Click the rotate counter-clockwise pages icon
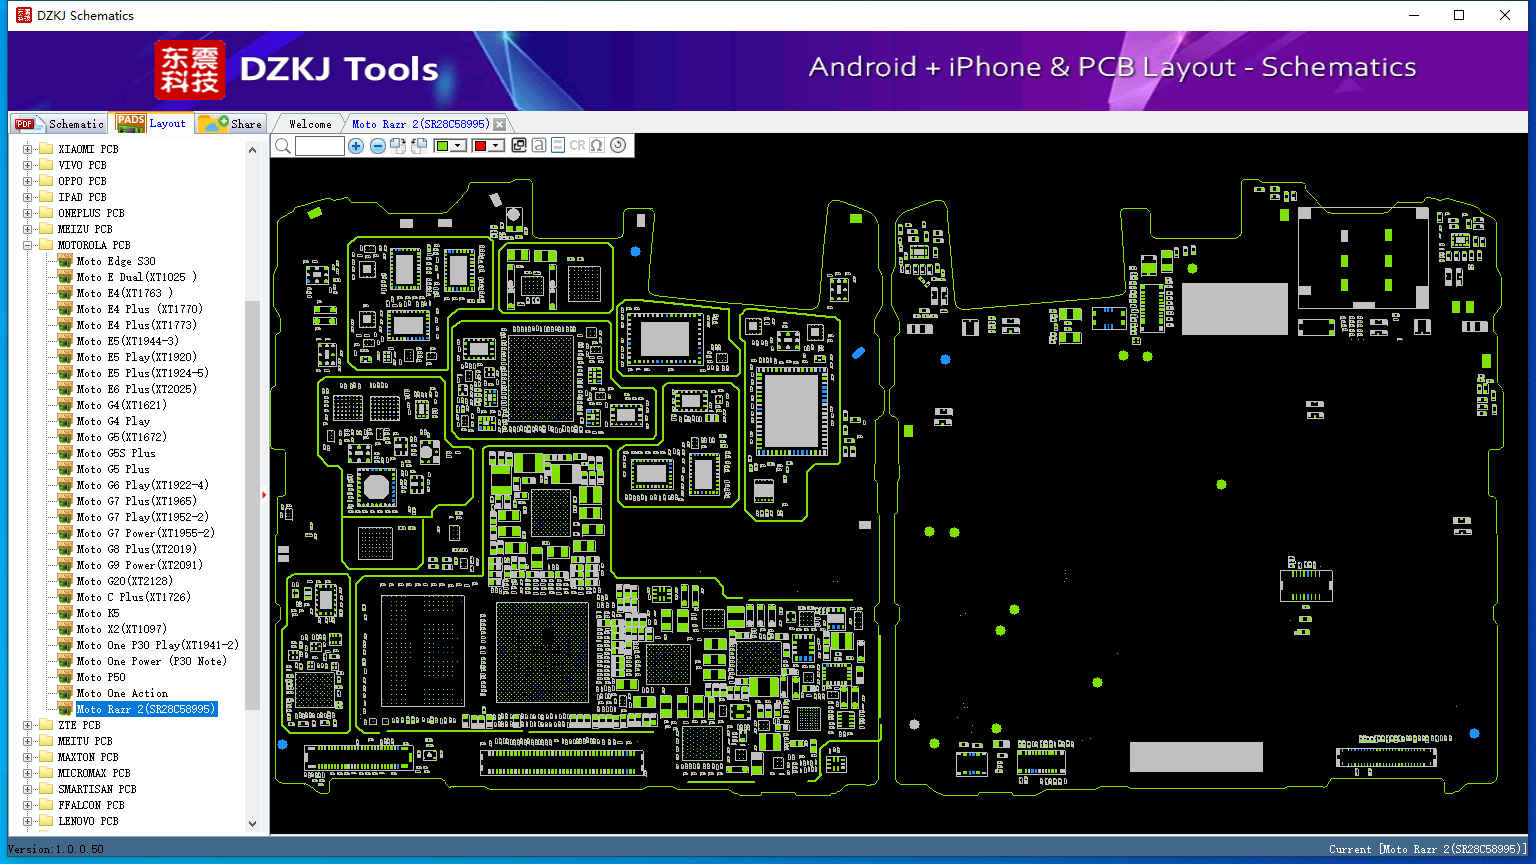This screenshot has width=1536, height=864. 419,146
